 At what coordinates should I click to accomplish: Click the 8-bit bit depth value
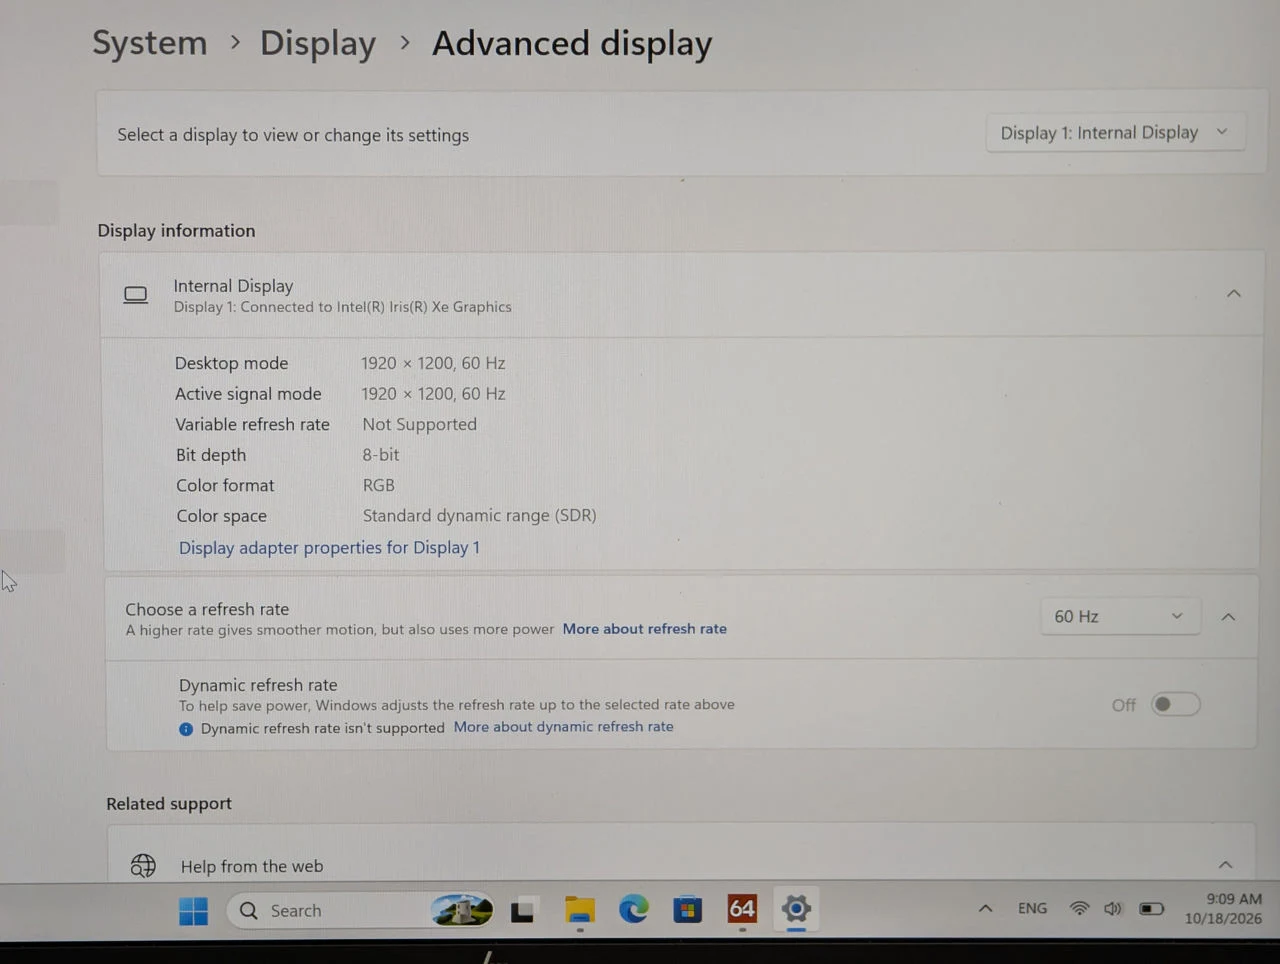click(381, 455)
